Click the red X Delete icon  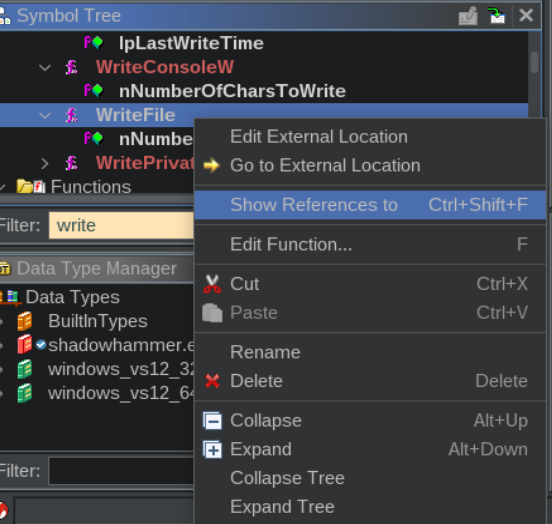[x=212, y=381]
